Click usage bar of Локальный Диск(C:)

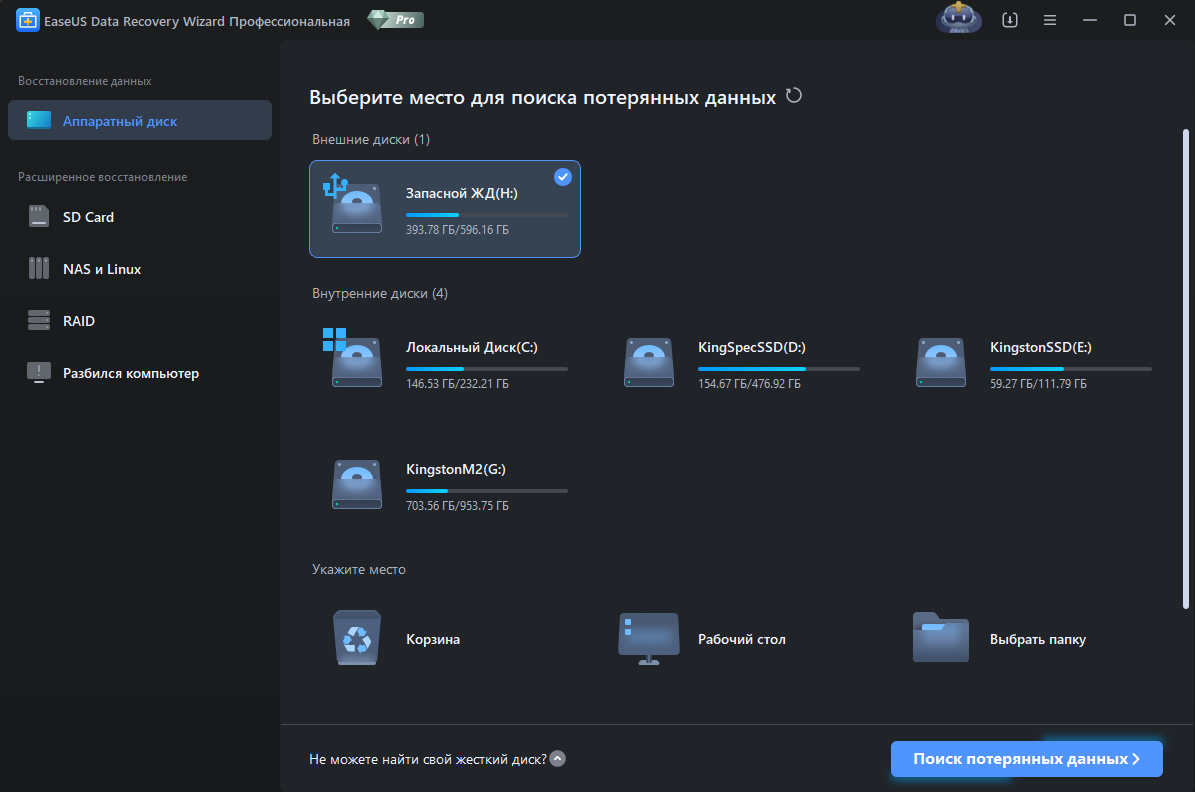(x=487, y=369)
